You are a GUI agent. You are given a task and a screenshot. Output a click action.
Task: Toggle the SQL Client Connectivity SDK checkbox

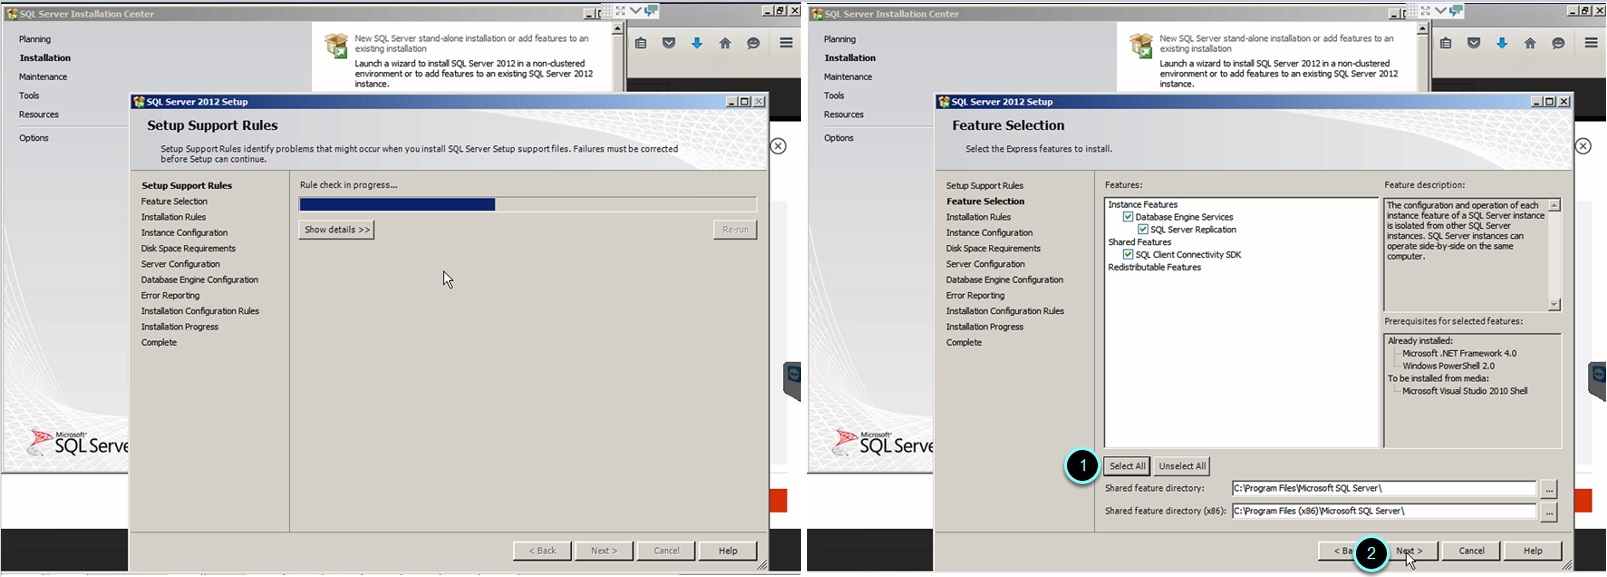[1128, 254]
